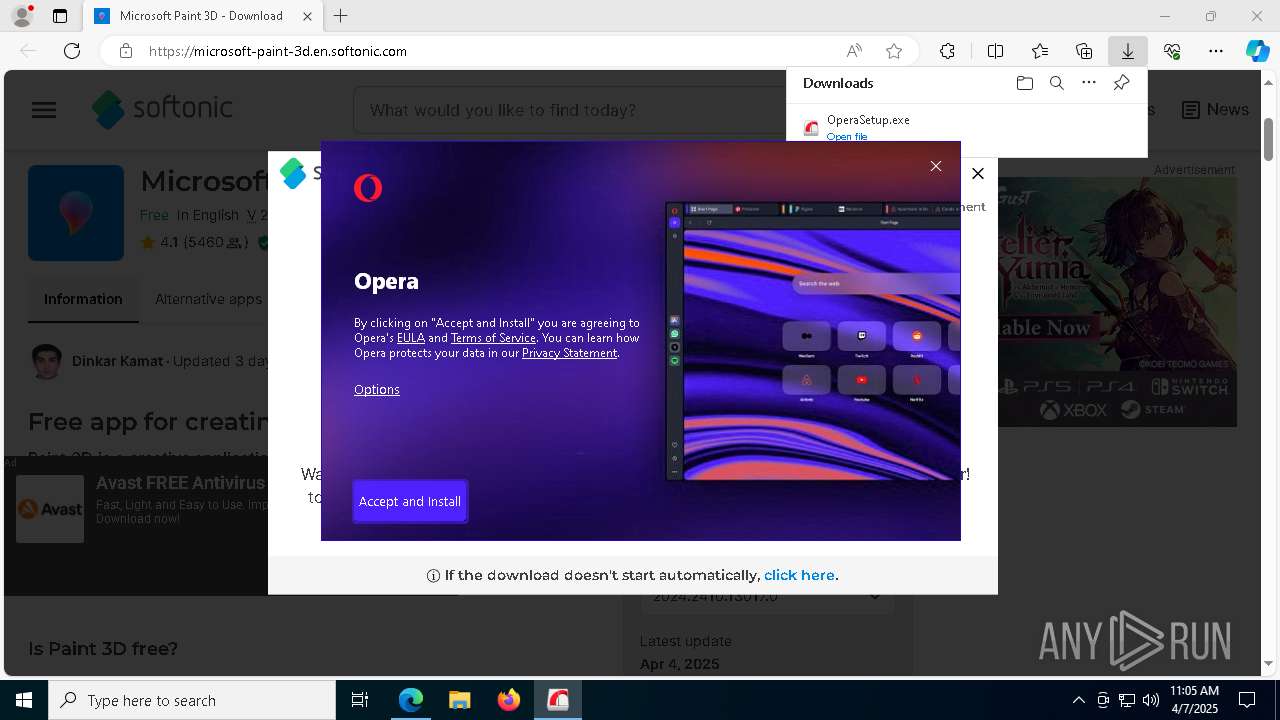Open the notification center icon
The height and width of the screenshot is (720, 1280).
pyautogui.click(x=1247, y=700)
